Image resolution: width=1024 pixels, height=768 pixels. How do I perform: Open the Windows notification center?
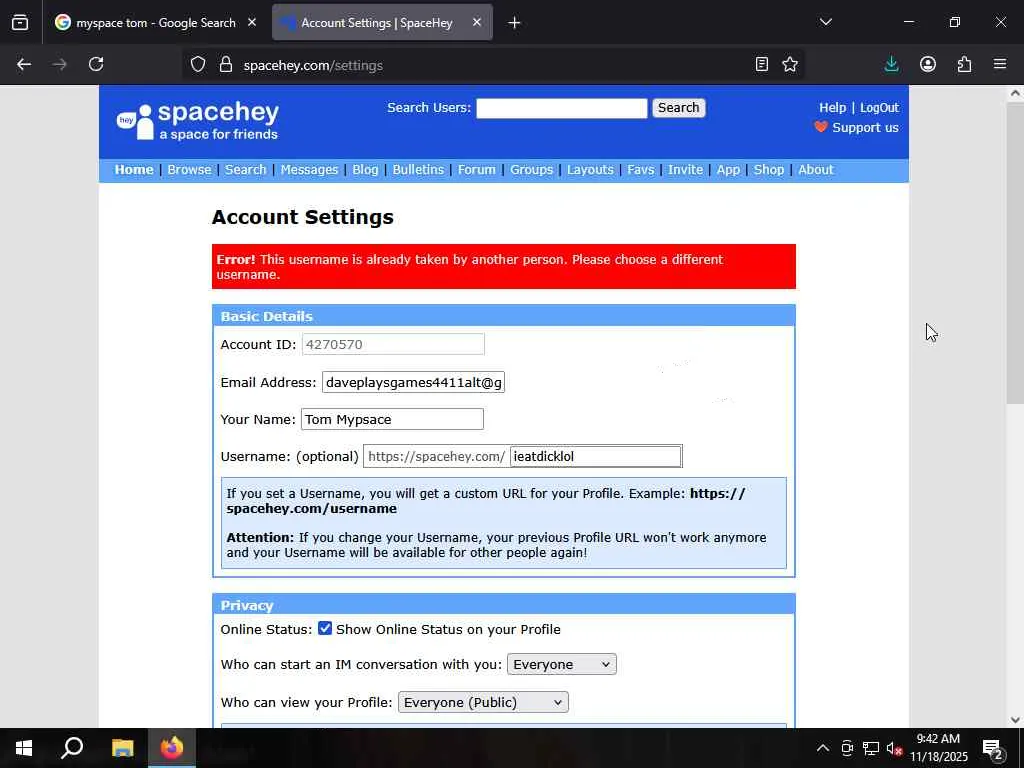993,748
